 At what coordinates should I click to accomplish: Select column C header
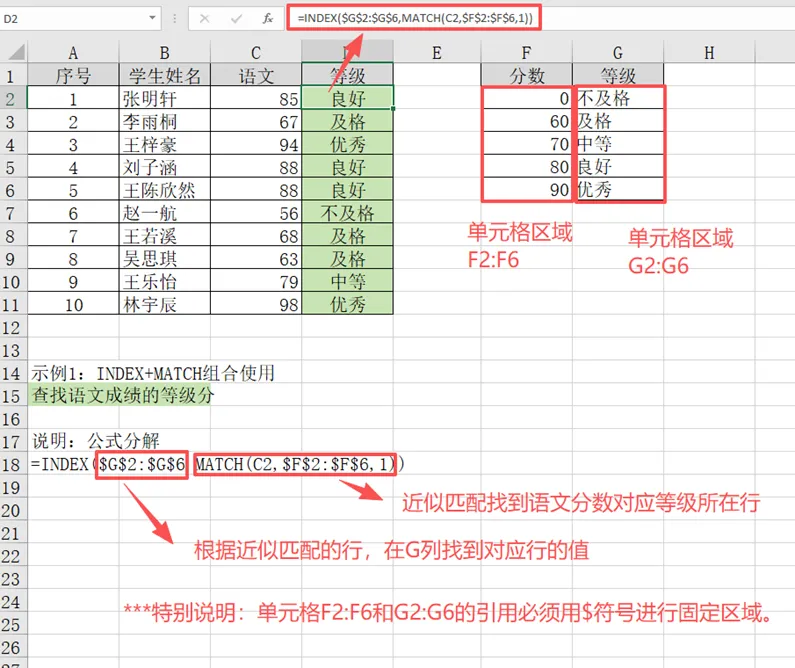point(256,52)
